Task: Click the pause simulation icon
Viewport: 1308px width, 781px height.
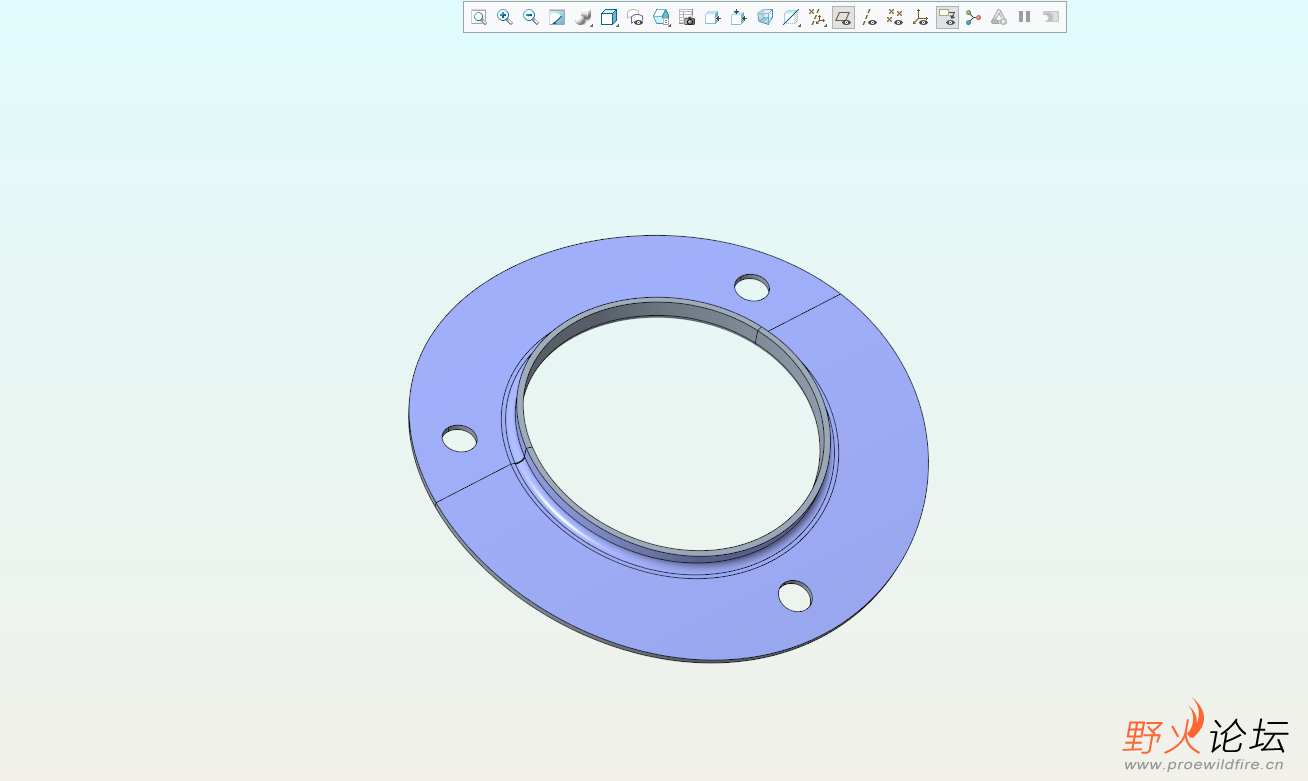Action: [x=1024, y=17]
